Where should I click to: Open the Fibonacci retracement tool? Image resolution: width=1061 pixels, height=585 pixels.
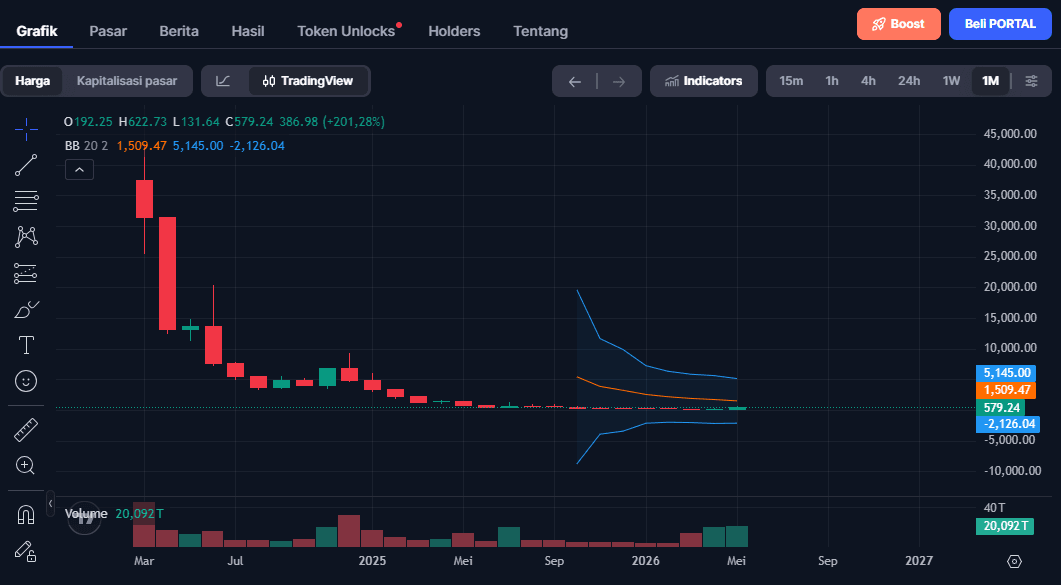point(26,201)
